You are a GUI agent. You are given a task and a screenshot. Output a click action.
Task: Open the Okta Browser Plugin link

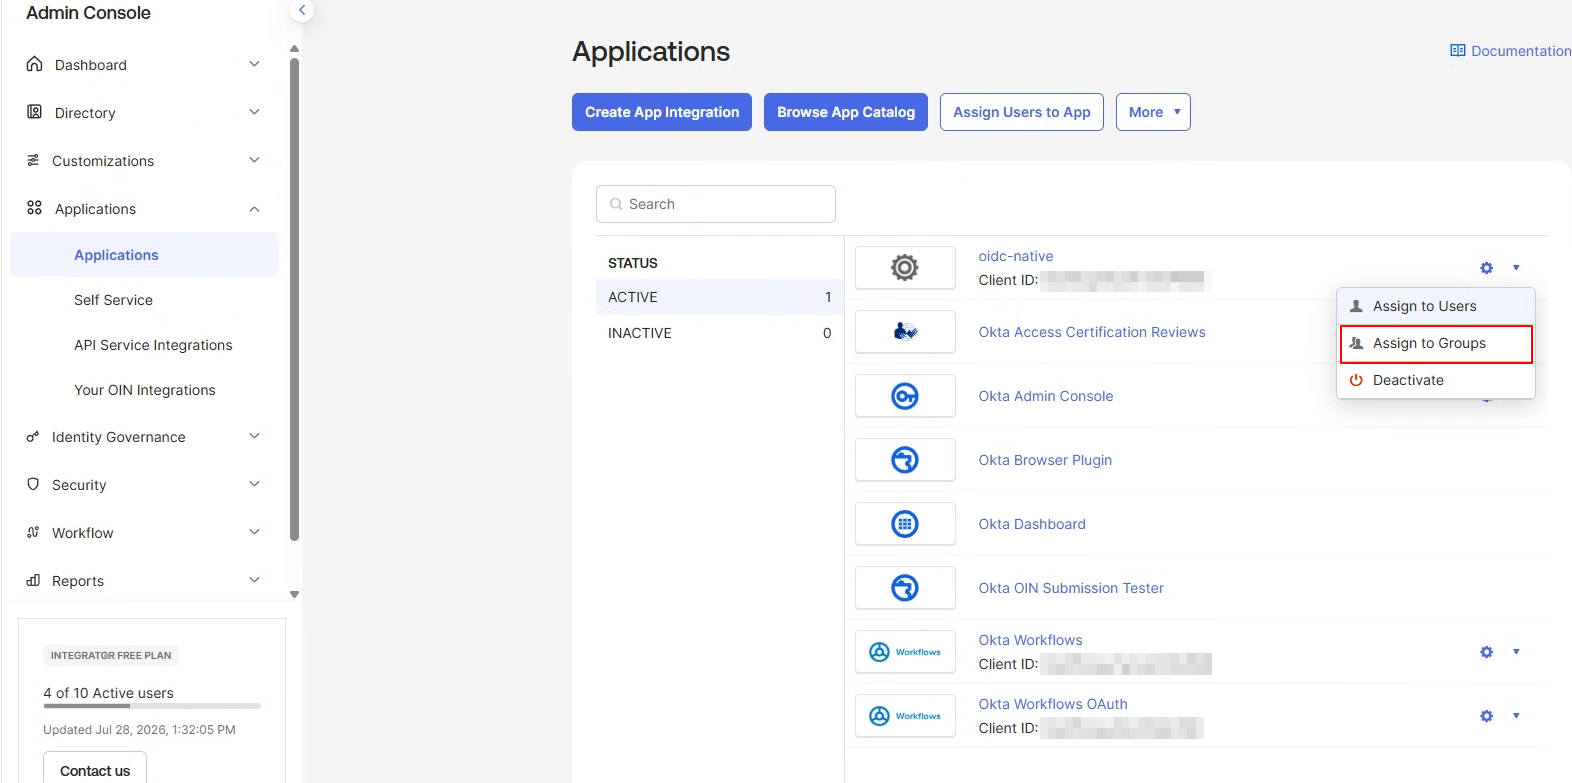(1045, 460)
